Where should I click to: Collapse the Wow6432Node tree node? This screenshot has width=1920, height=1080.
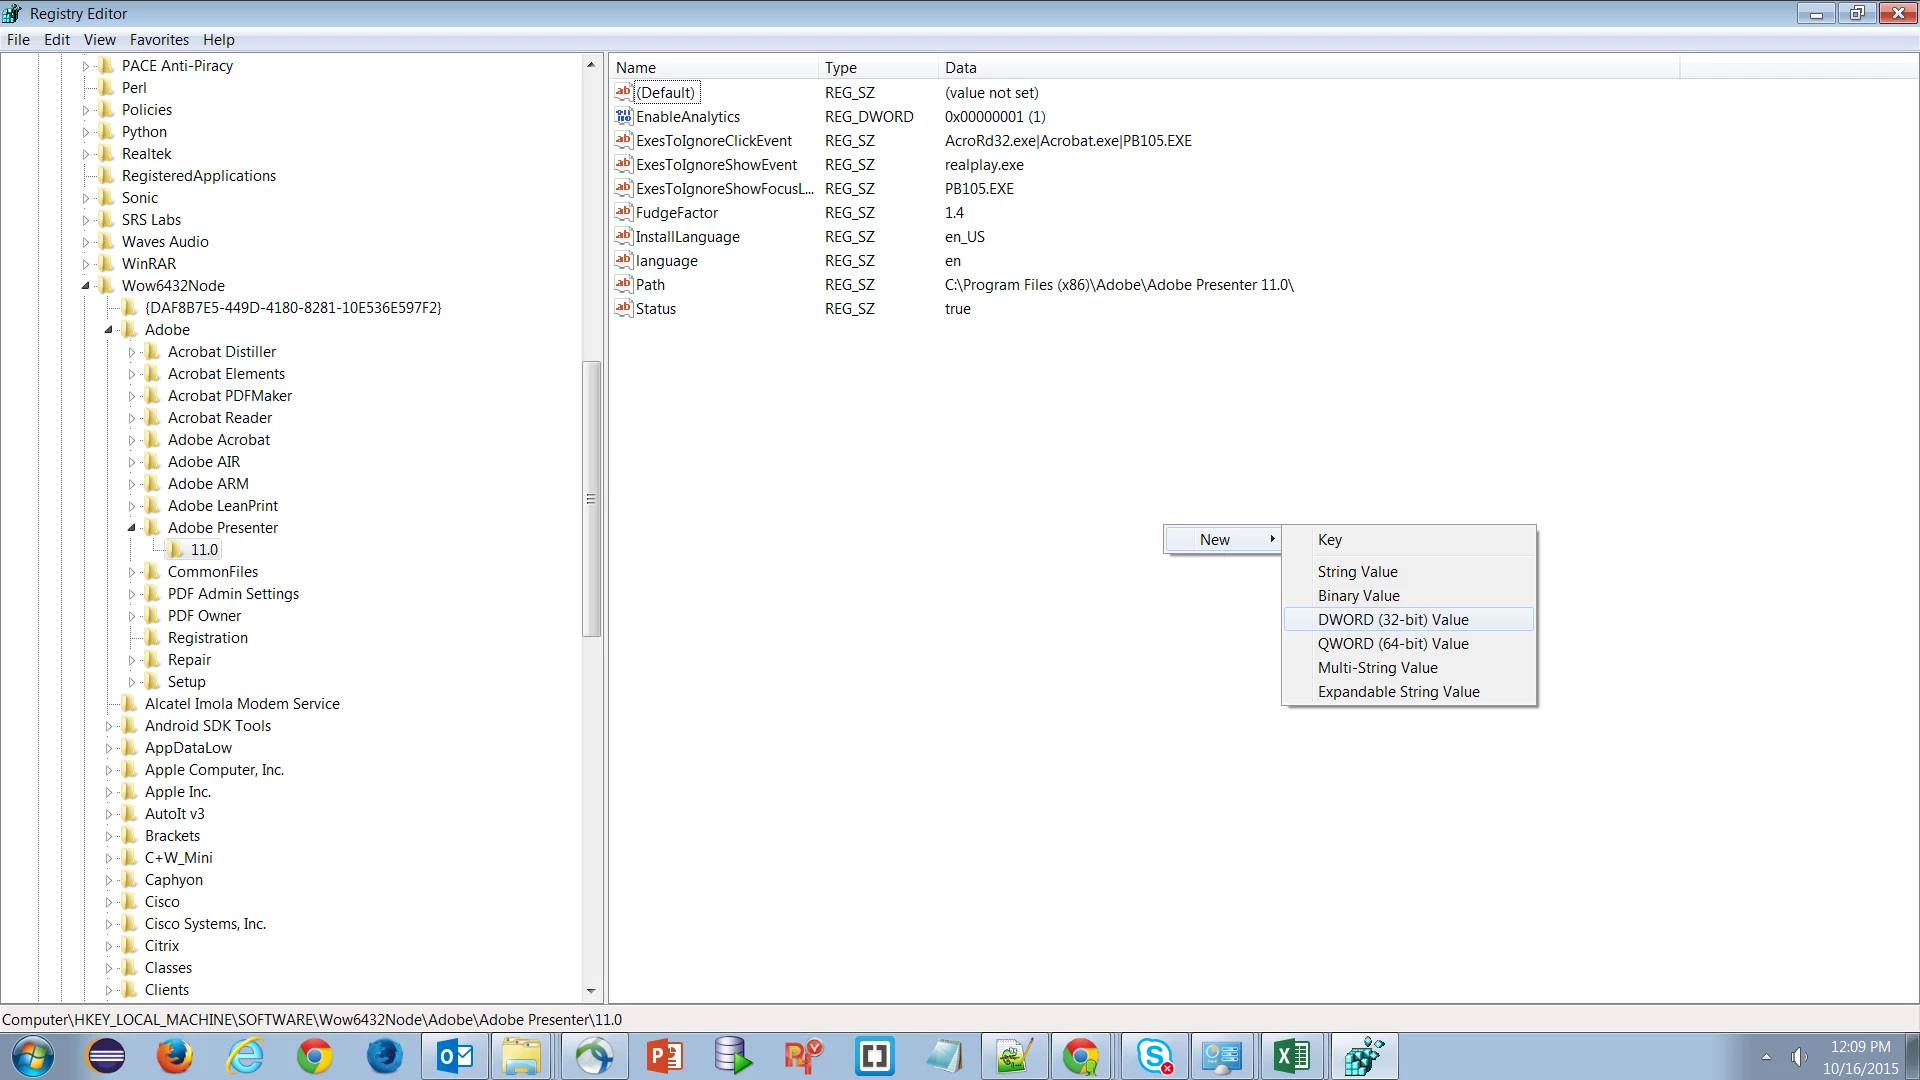click(86, 286)
